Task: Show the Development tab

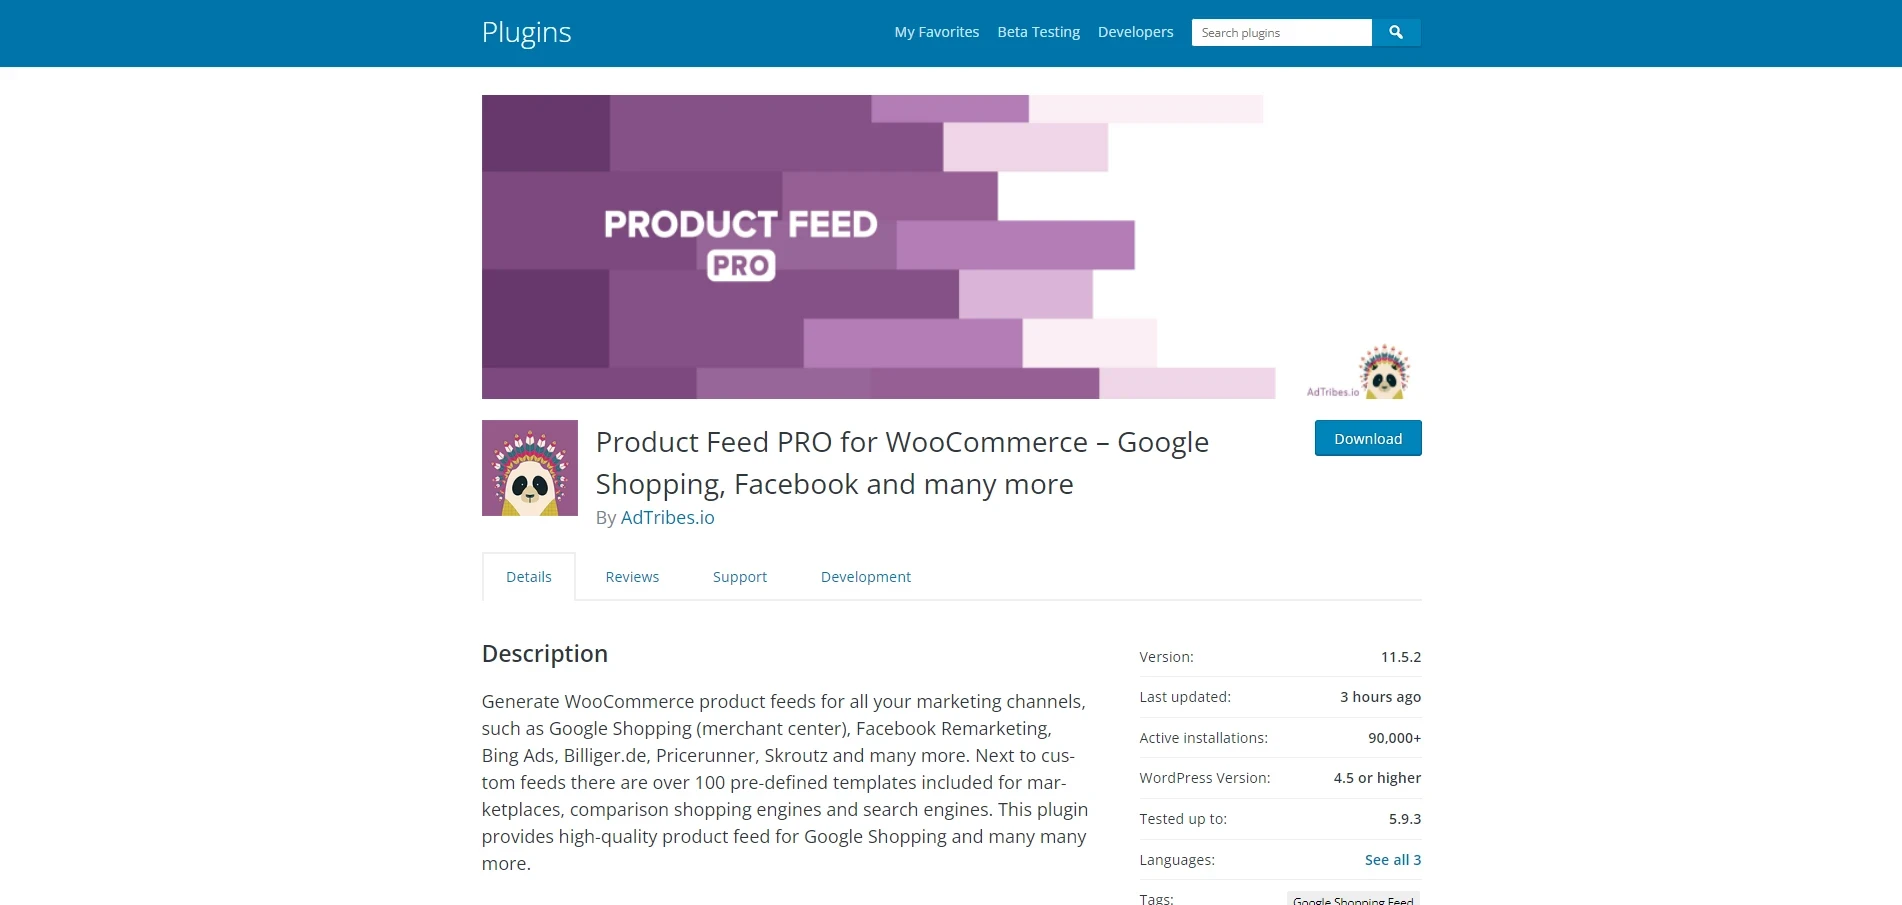Action: (865, 577)
